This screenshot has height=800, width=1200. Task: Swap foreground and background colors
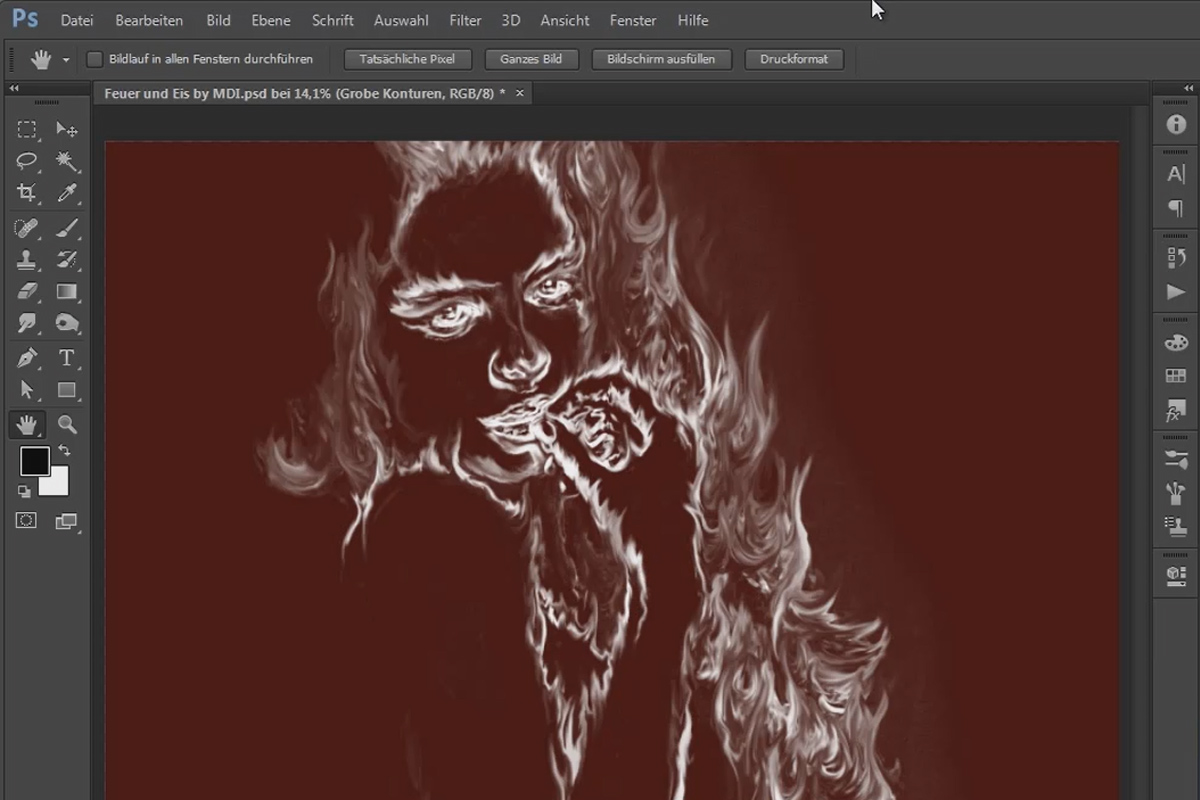64,451
